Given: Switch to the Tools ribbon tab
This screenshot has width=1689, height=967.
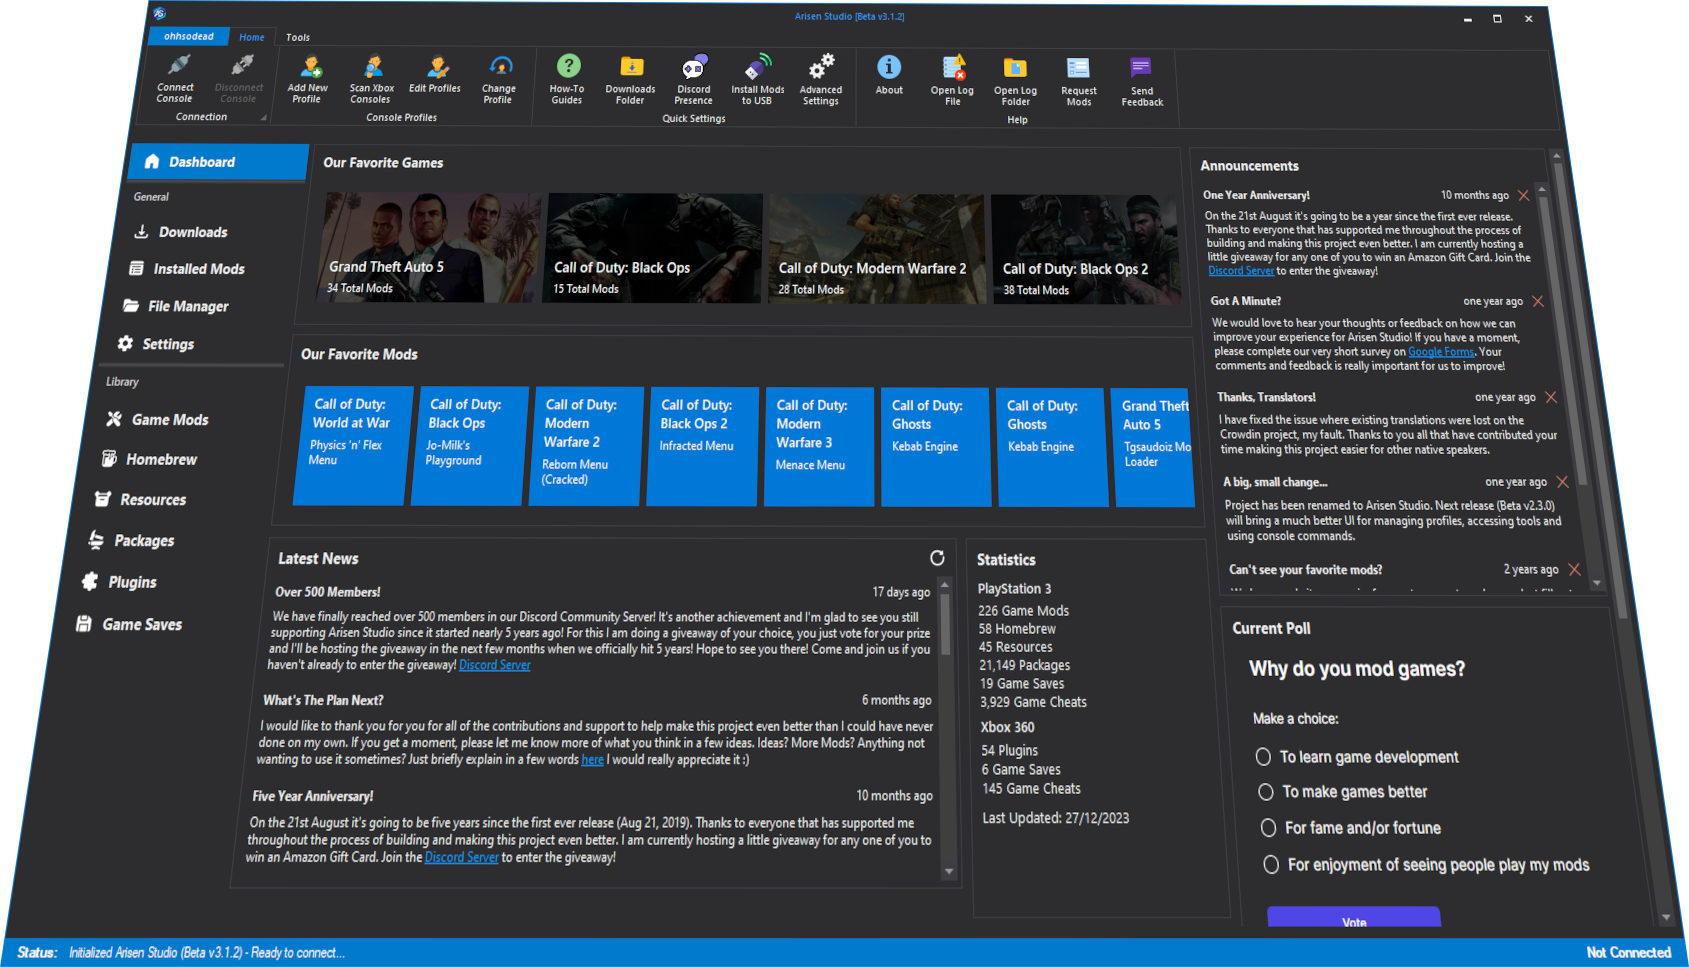Looking at the screenshot, I should click(x=298, y=38).
